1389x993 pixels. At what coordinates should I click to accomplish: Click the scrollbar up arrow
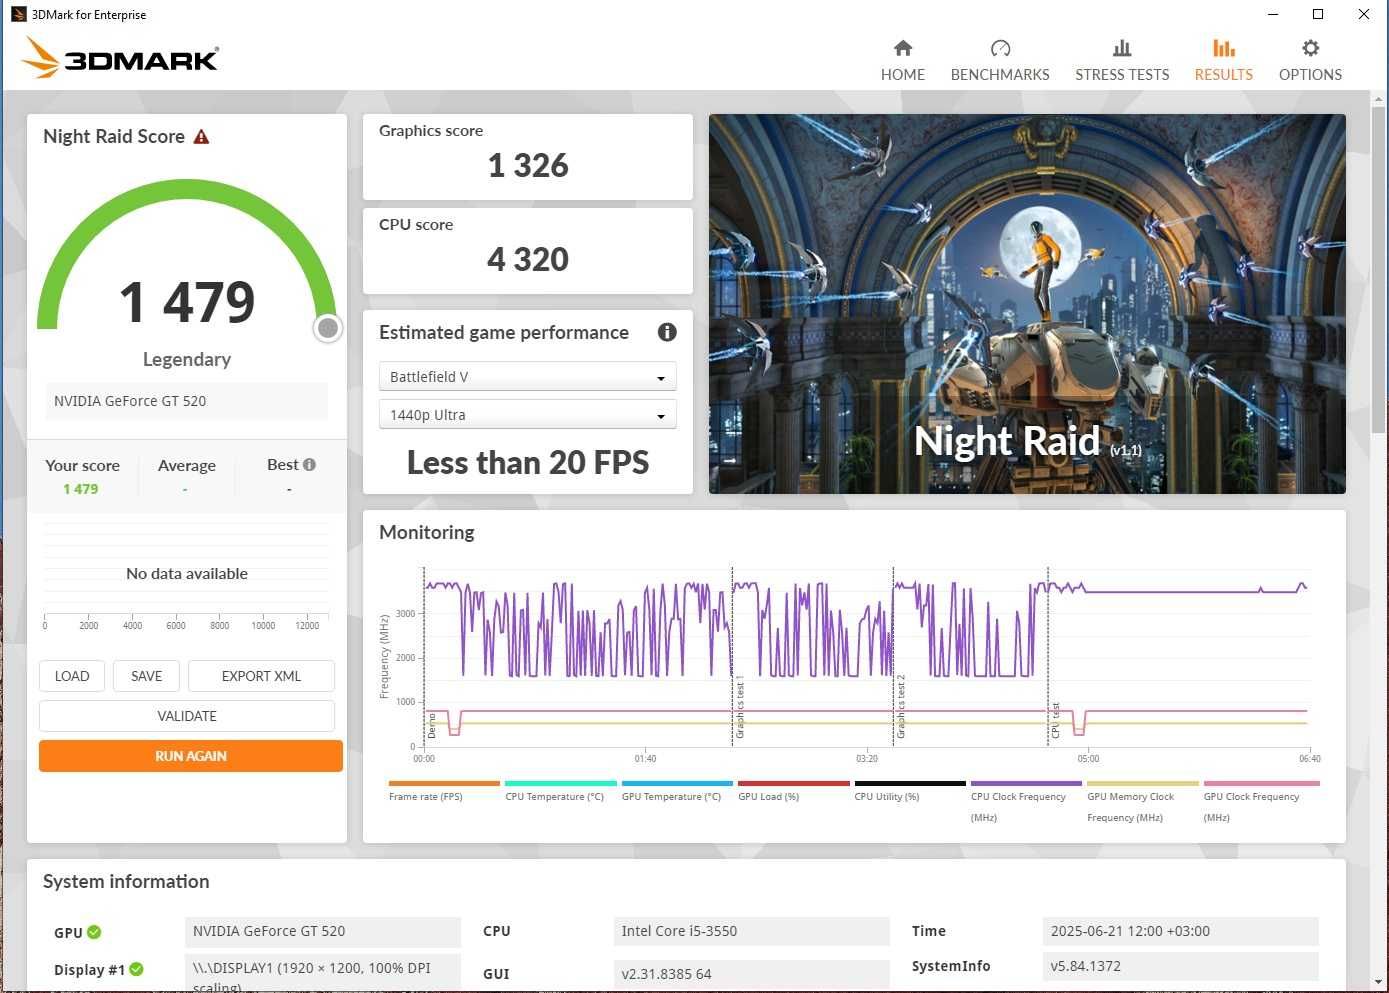[x=1379, y=99]
